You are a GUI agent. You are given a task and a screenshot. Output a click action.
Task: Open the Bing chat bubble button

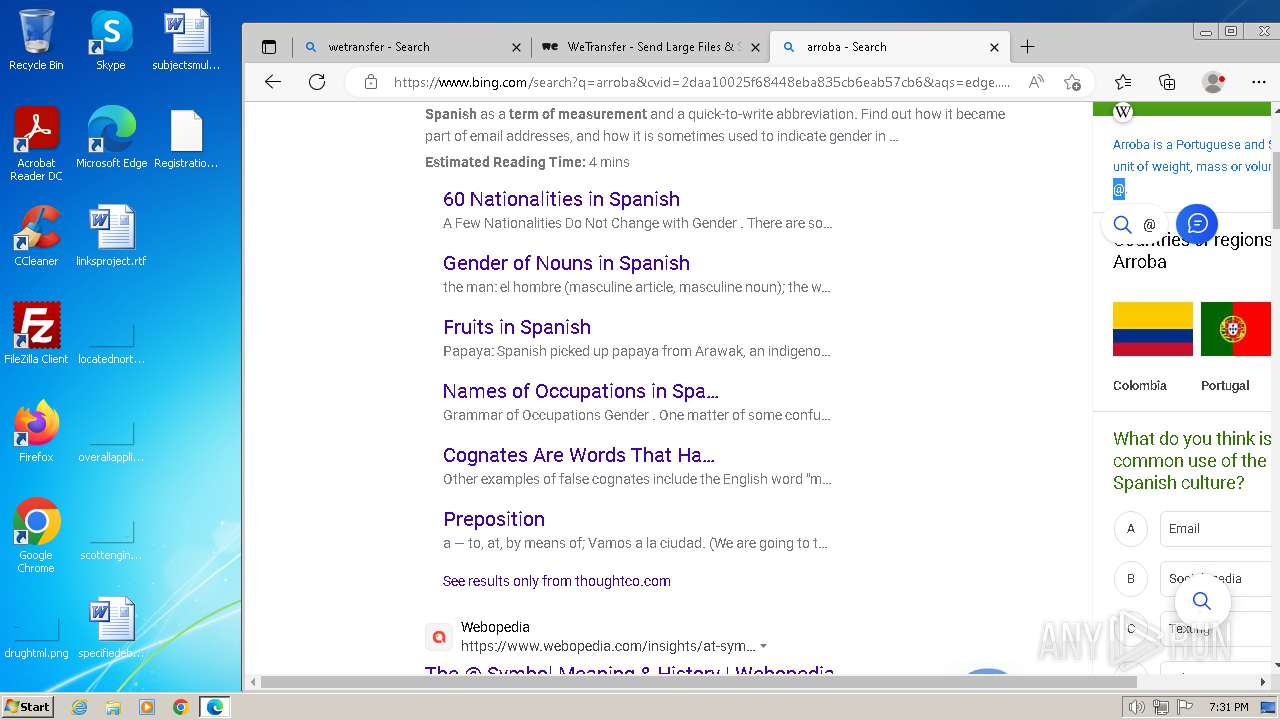point(1197,224)
